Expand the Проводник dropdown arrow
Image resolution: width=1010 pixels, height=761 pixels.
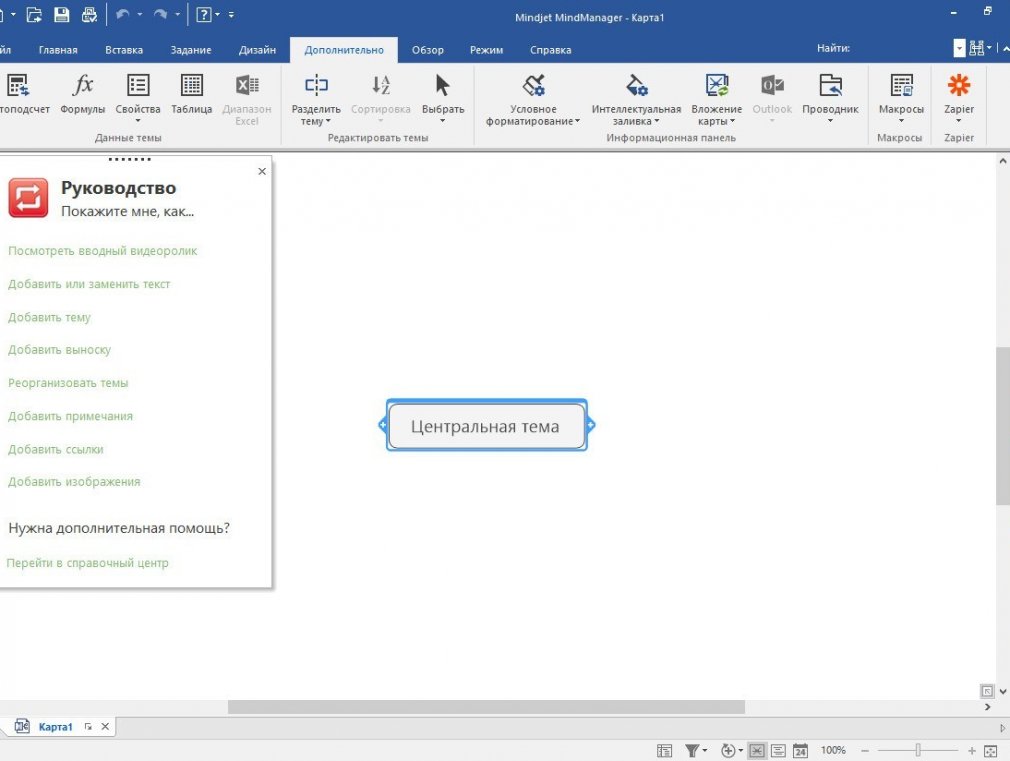point(830,121)
